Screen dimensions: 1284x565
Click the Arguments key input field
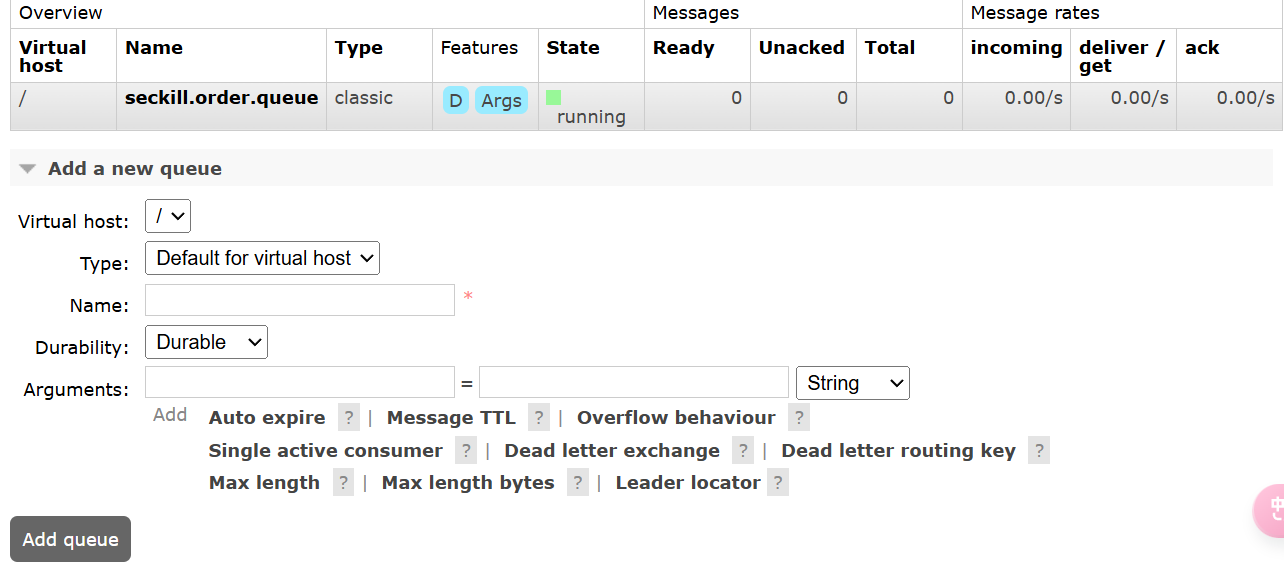coord(300,382)
